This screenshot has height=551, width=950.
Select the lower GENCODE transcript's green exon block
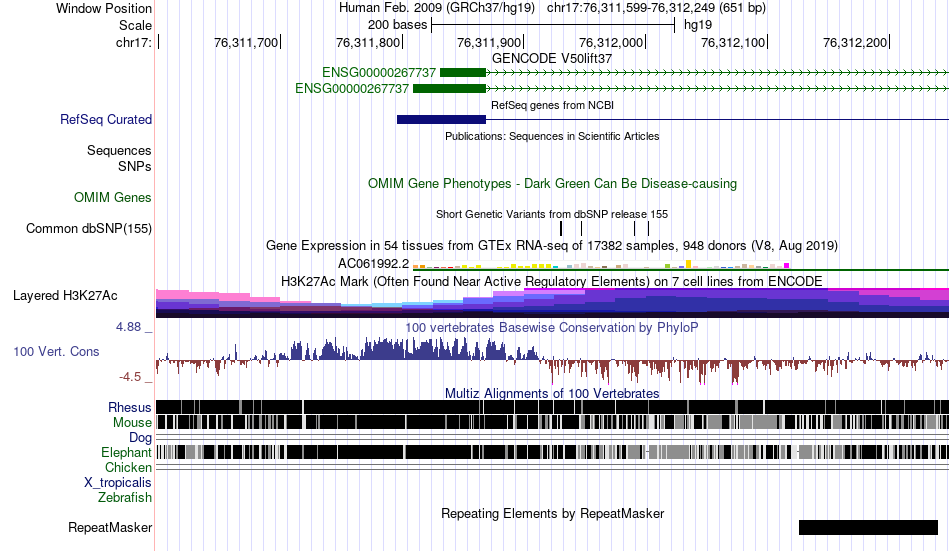coord(449,88)
